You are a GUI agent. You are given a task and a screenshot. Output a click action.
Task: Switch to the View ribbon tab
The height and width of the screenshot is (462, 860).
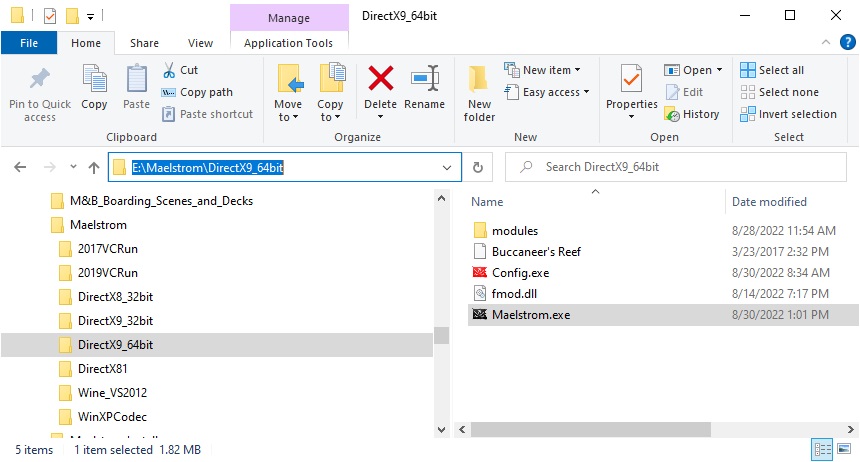point(200,43)
